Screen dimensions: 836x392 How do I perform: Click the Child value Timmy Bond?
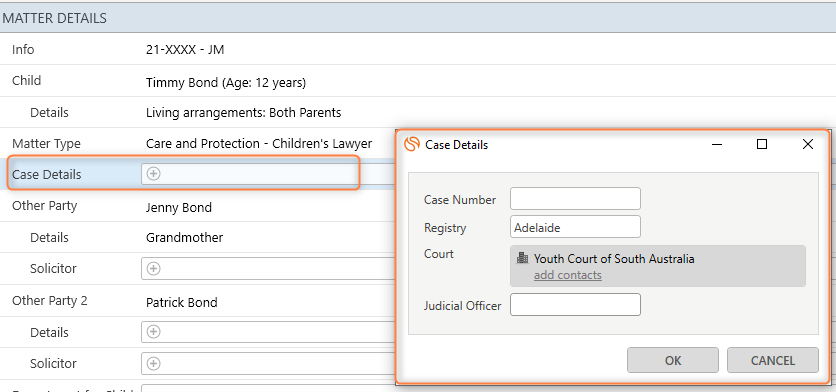pyautogui.click(x=226, y=83)
